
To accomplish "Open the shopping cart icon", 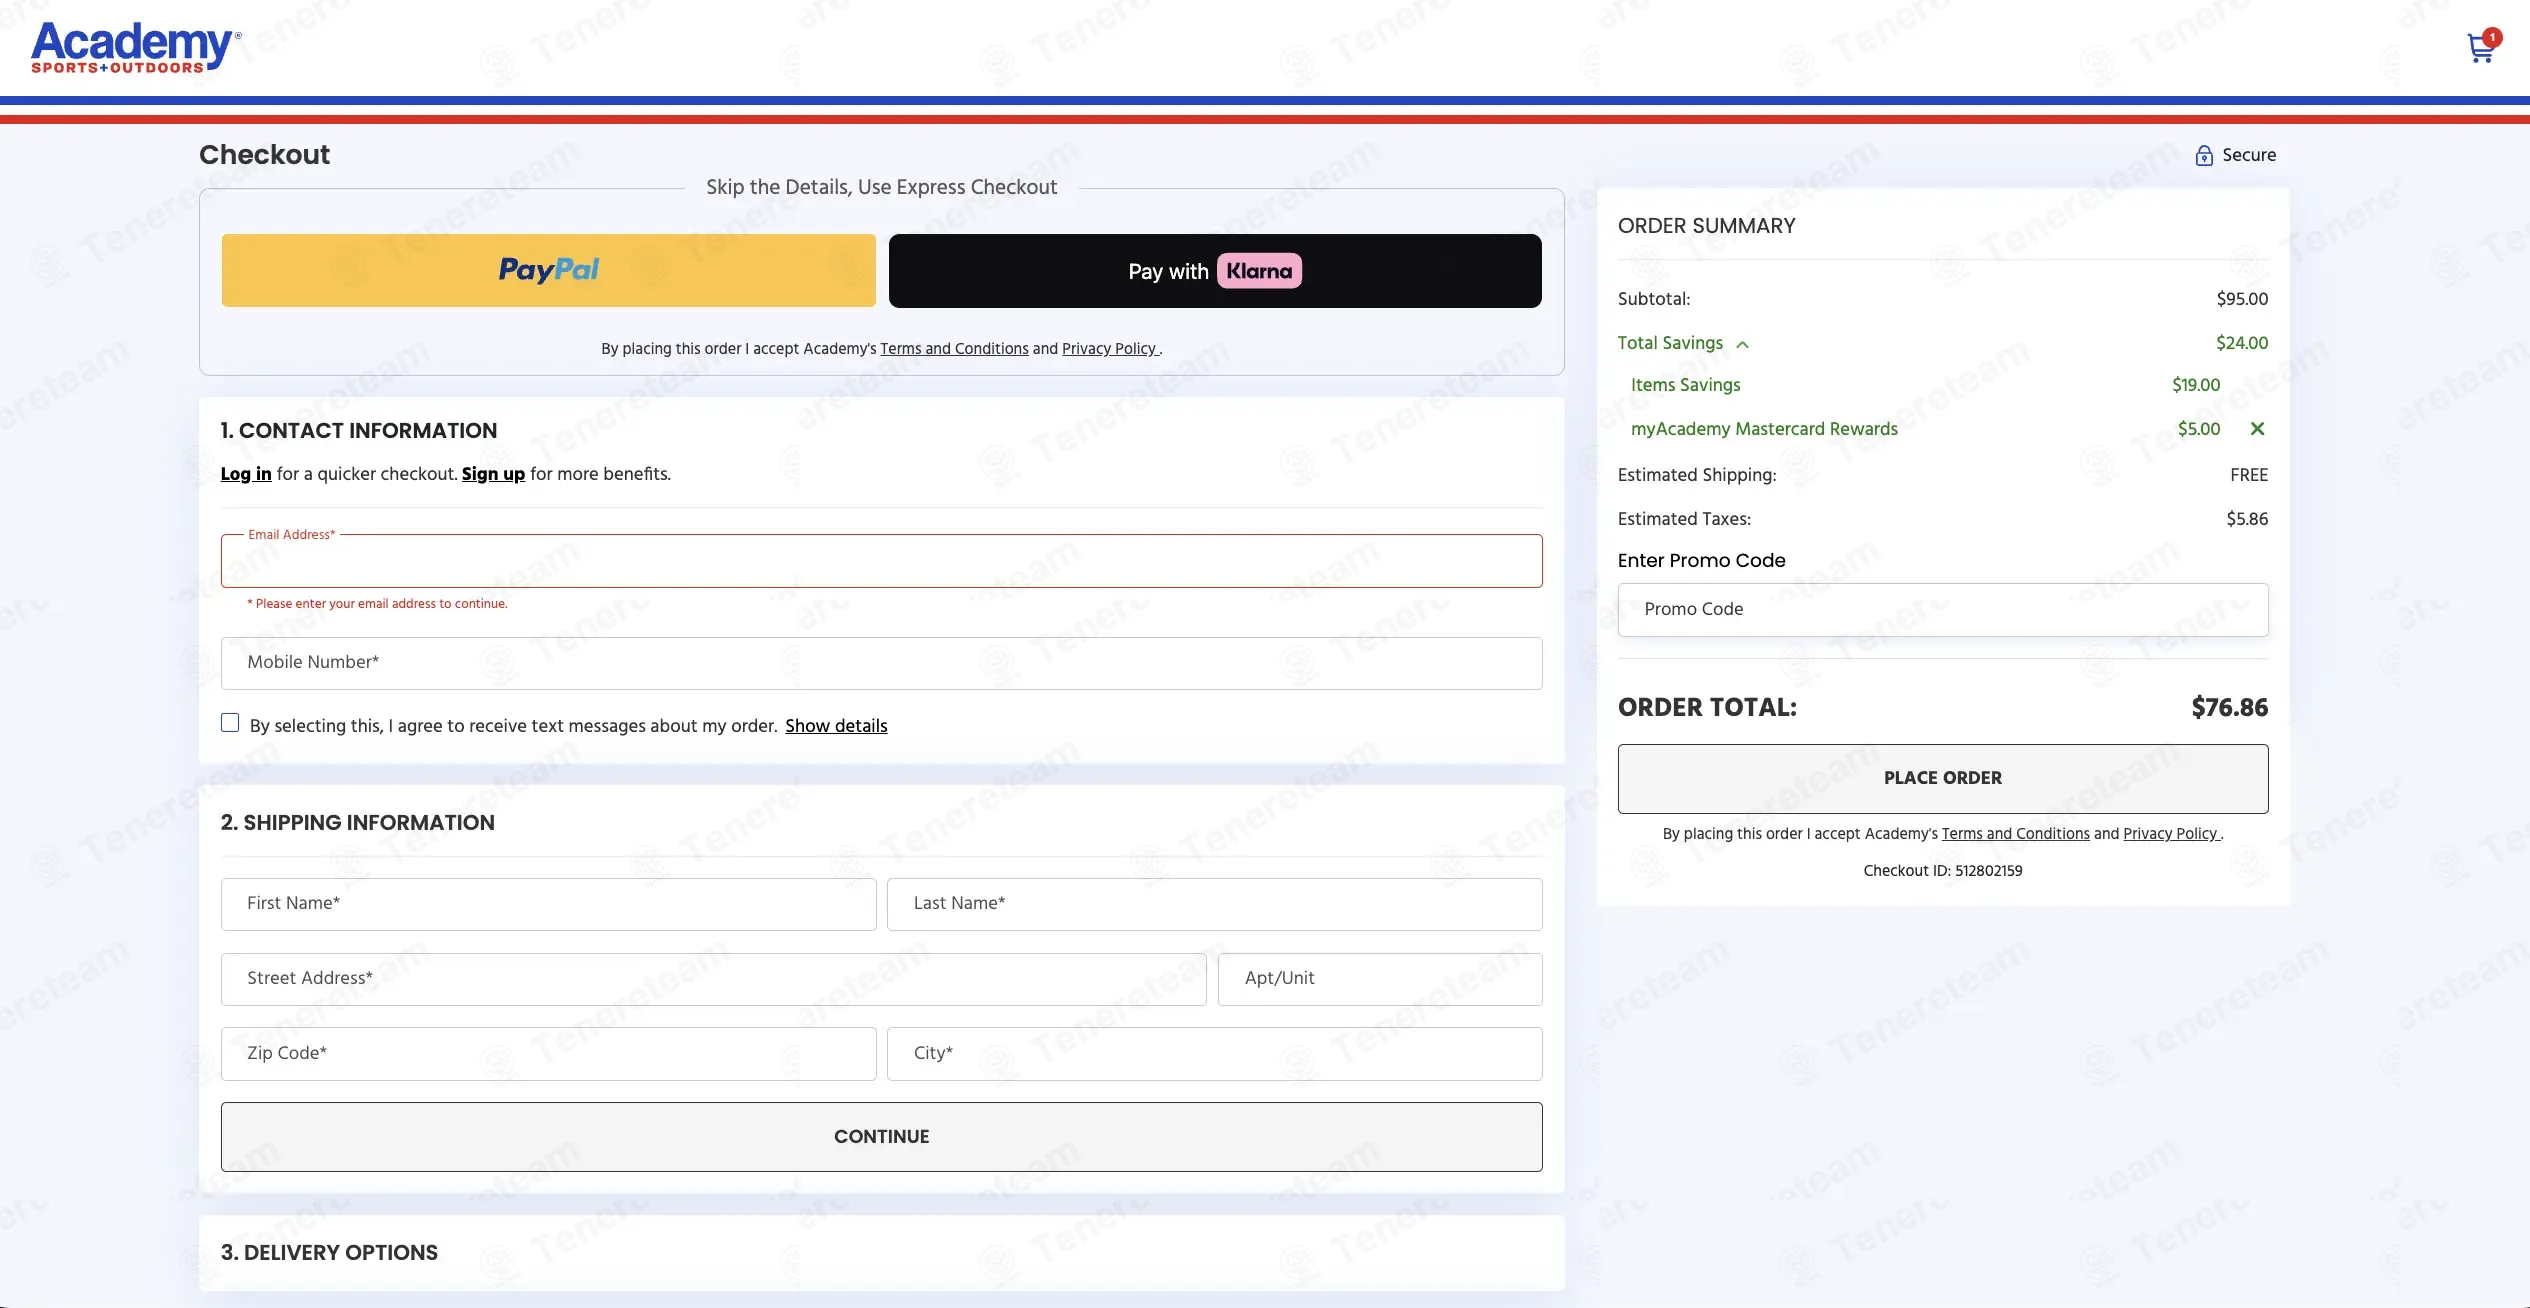I will tap(2482, 46).
